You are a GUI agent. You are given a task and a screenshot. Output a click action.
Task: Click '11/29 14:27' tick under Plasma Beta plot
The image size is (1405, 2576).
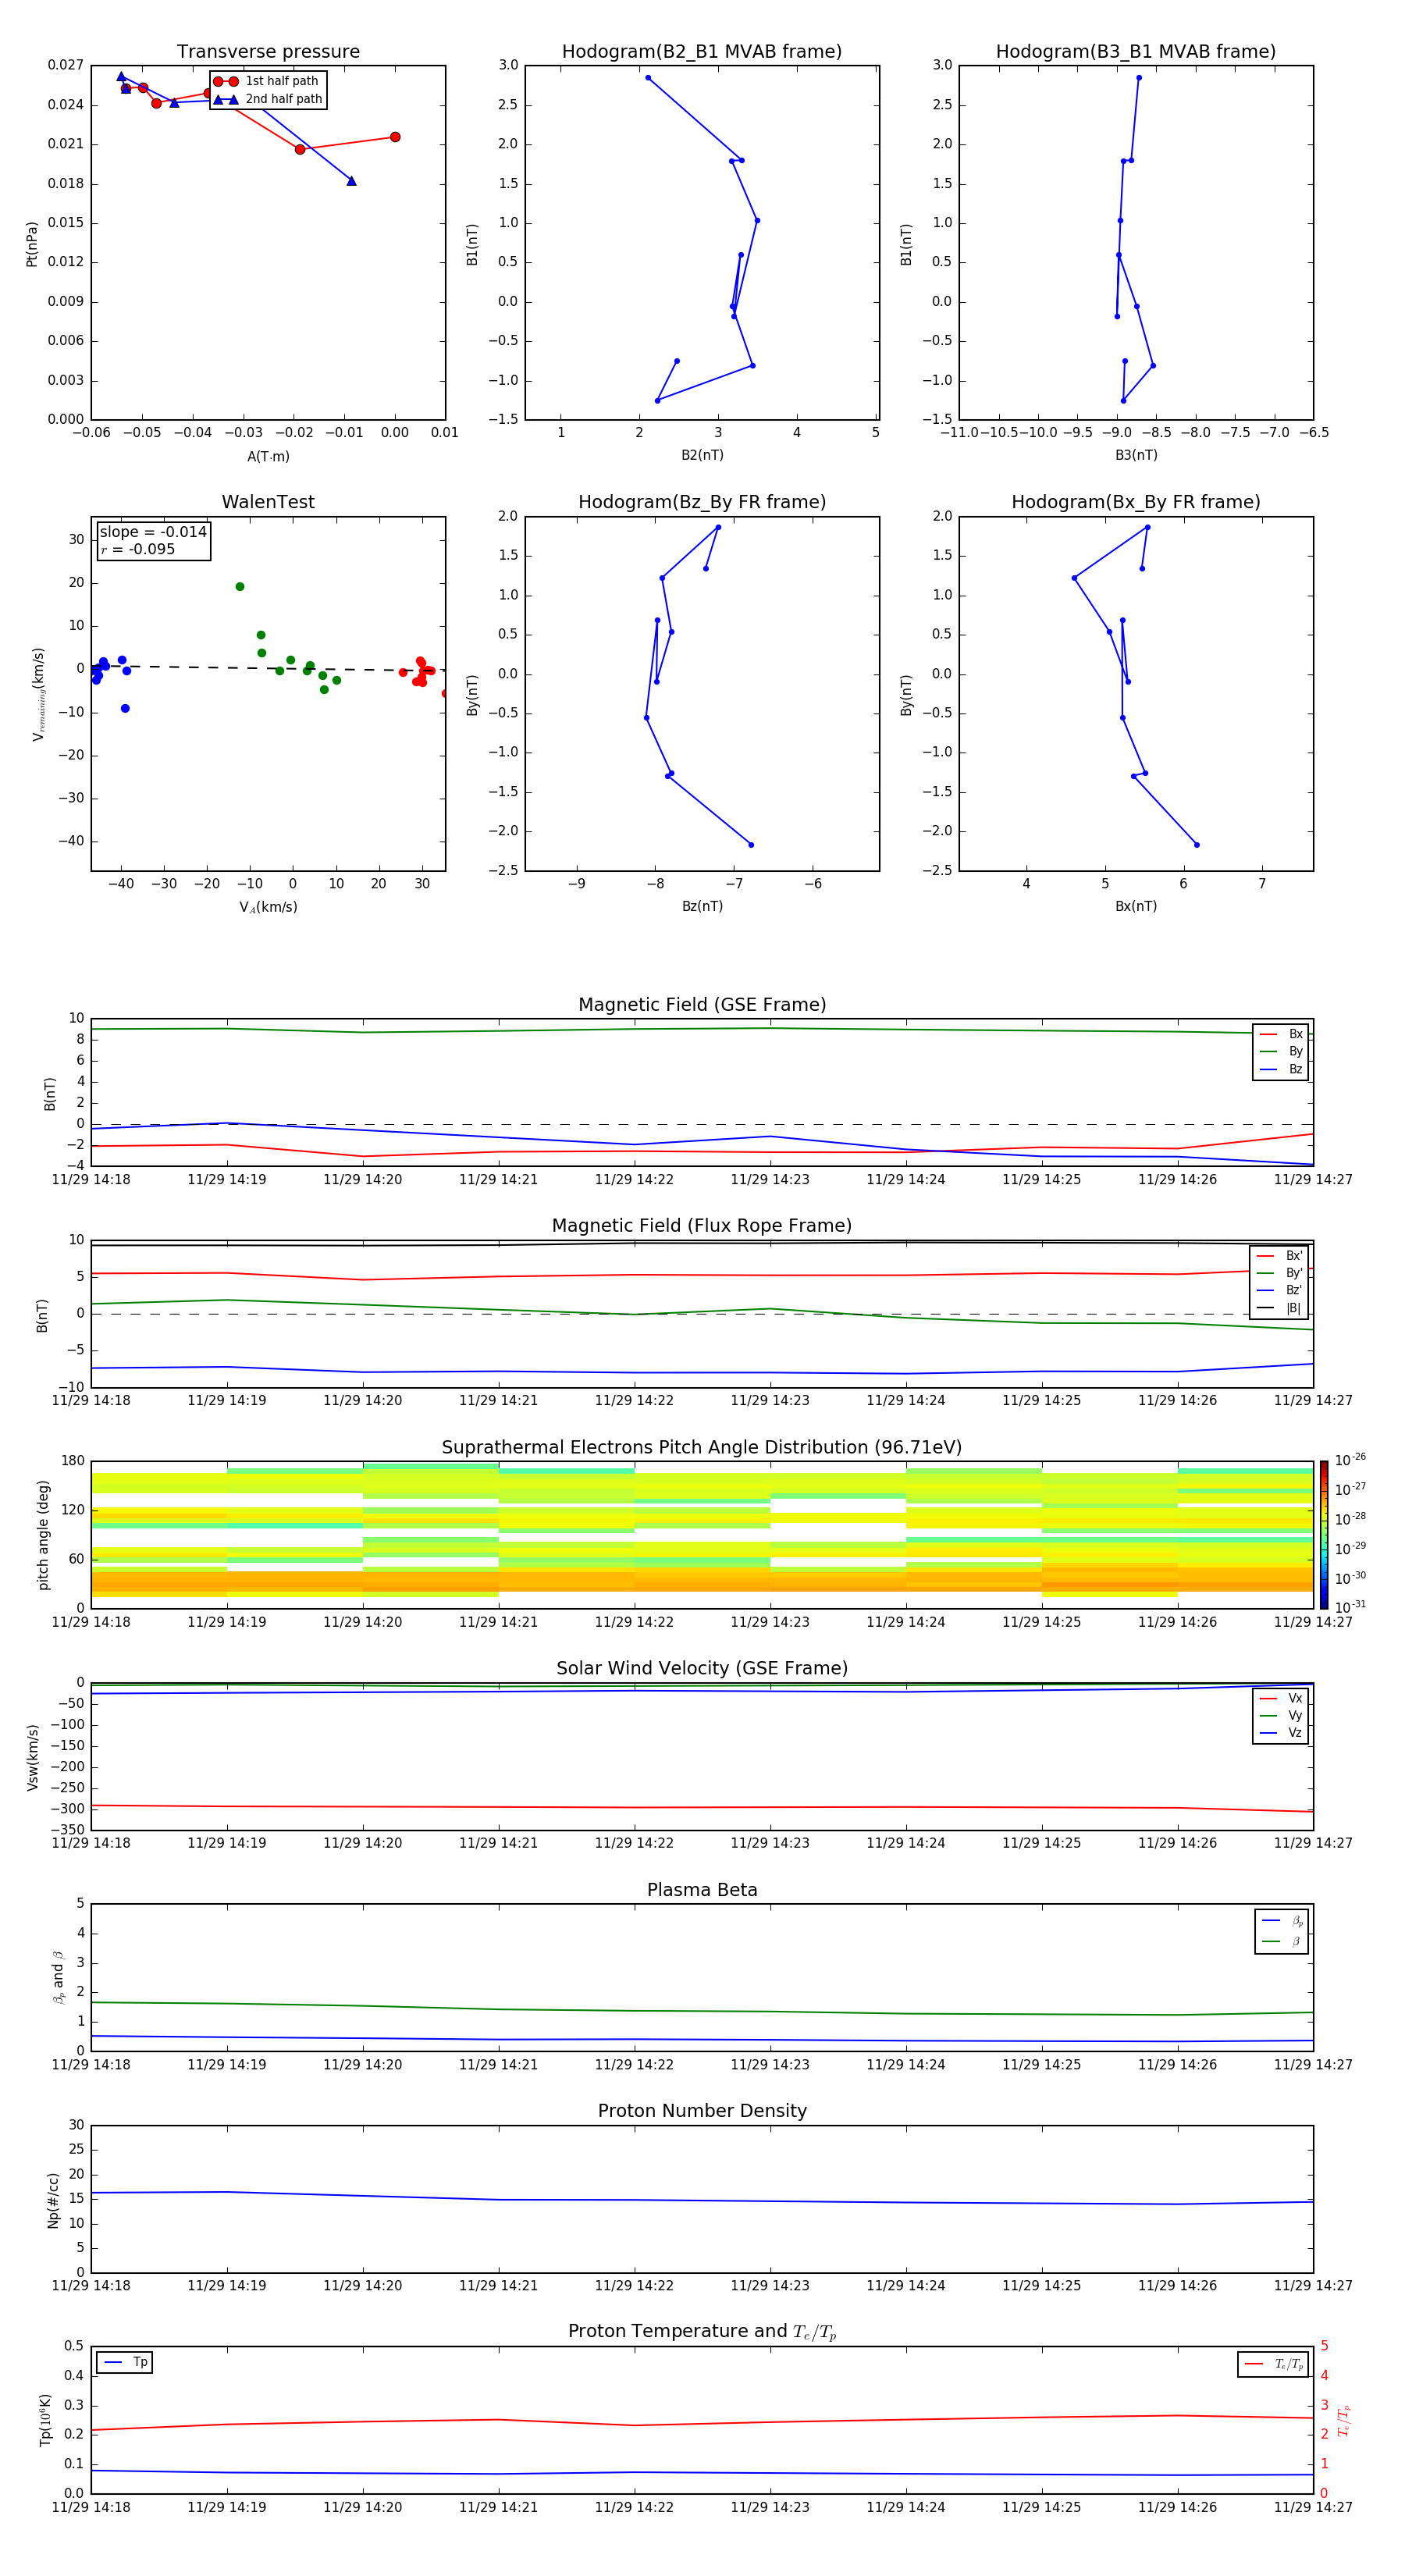pyautogui.click(x=1313, y=2064)
